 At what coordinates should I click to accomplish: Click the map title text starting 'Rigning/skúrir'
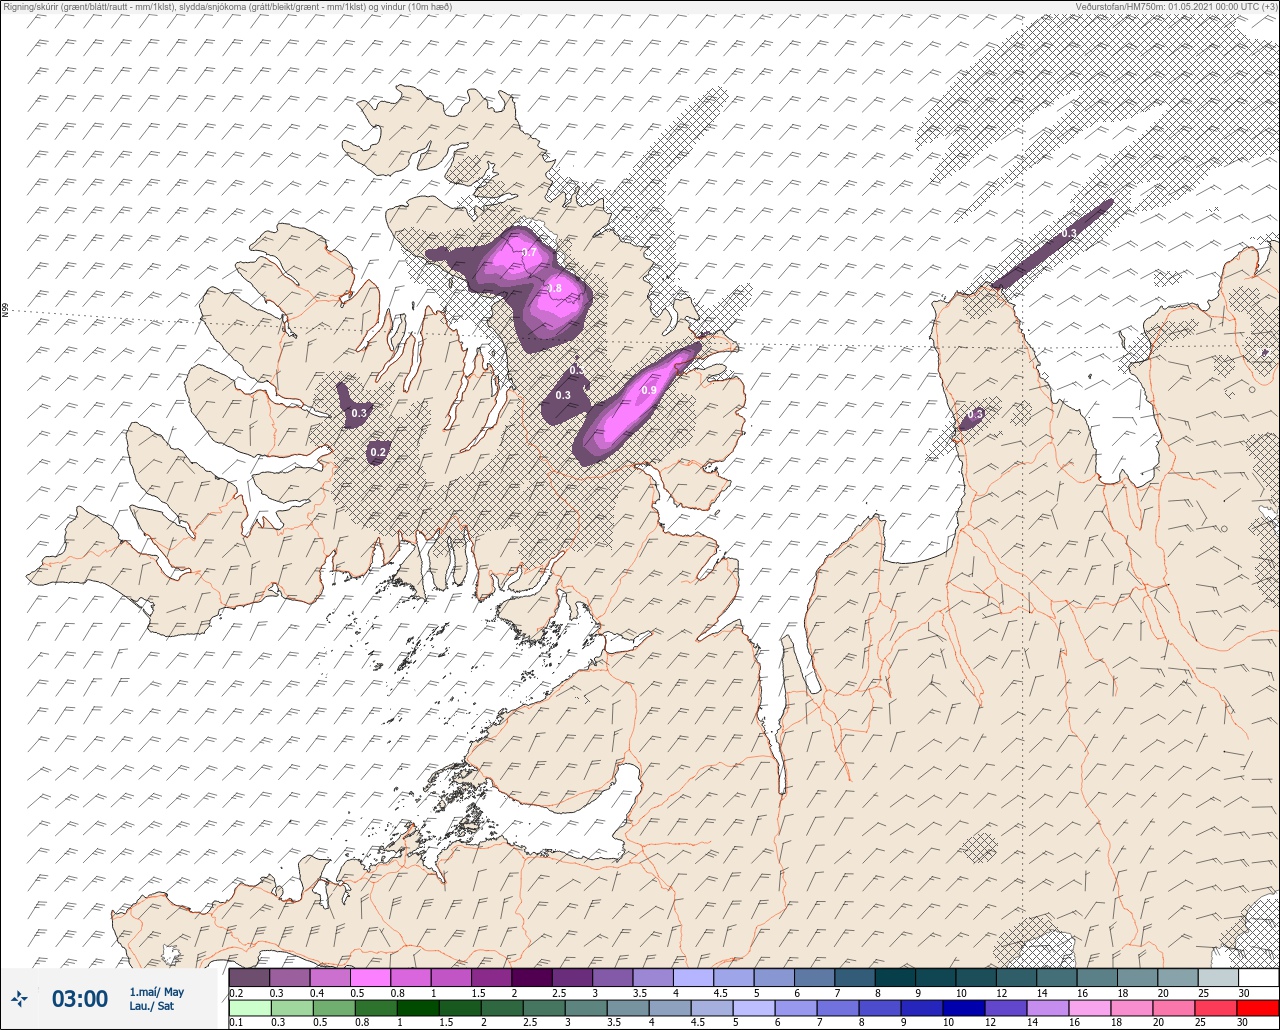(x=227, y=7)
